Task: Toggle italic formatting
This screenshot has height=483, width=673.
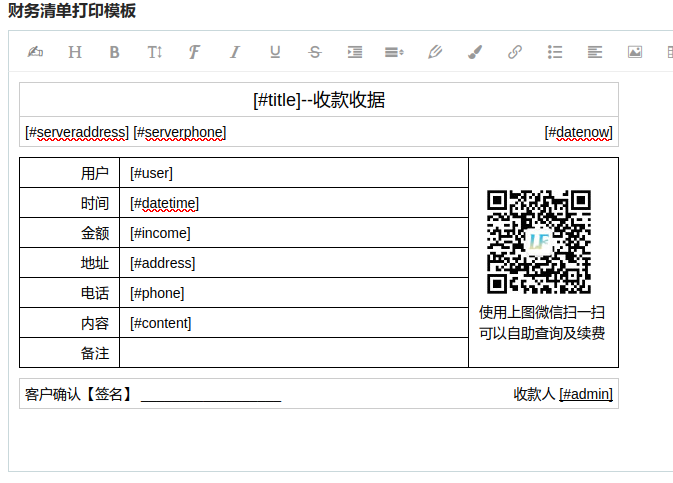Action: click(x=235, y=52)
